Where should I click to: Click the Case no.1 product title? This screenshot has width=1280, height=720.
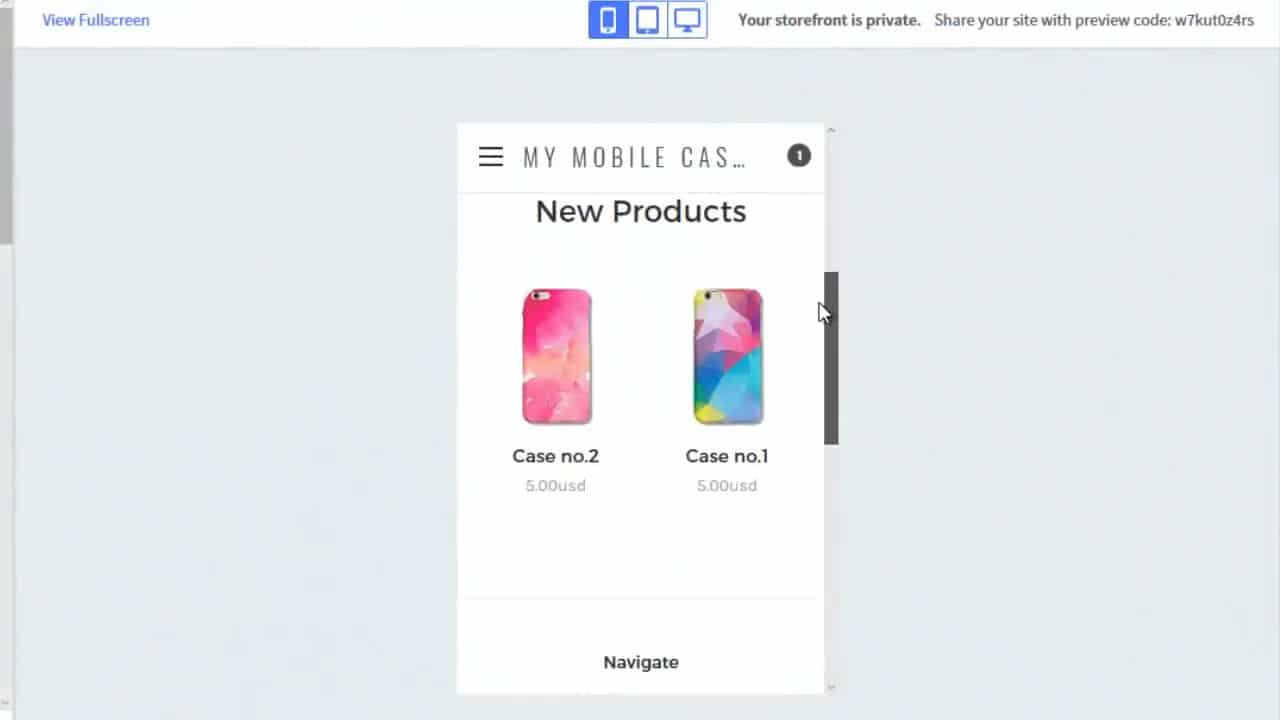[x=727, y=456]
